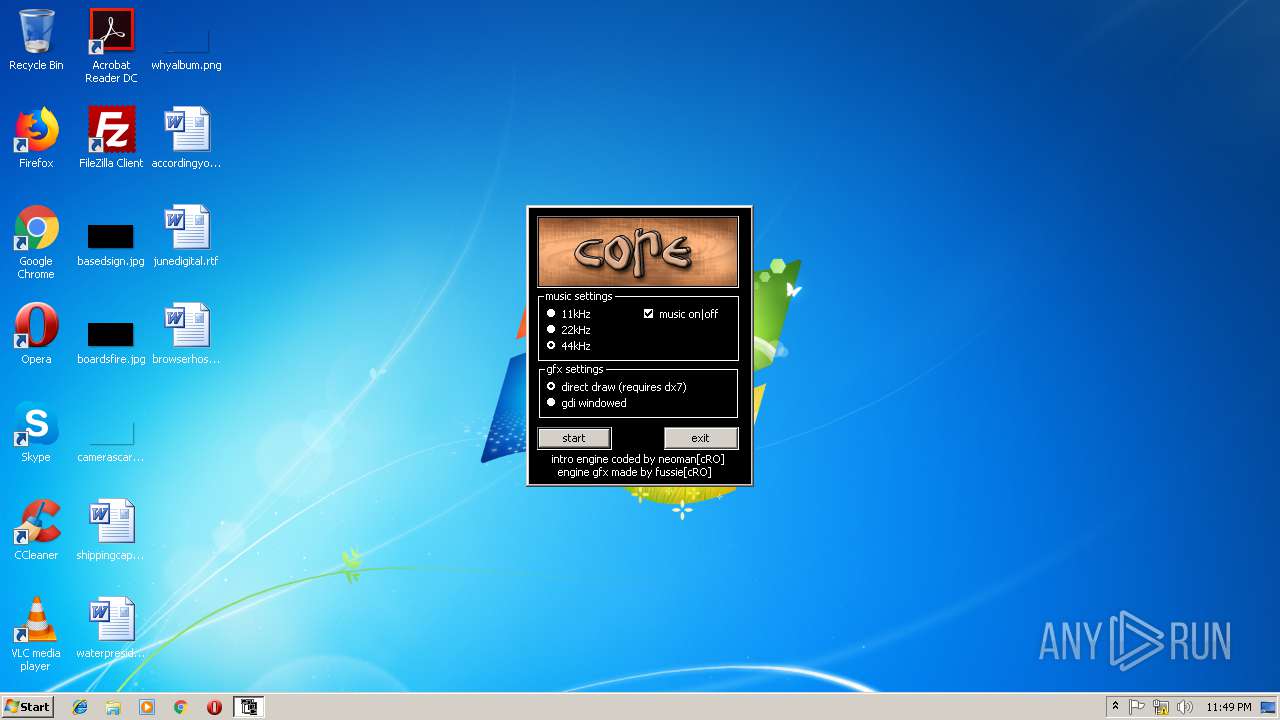Click the start button in the intro dialog
Image resolution: width=1280 pixels, height=720 pixels.
(574, 438)
